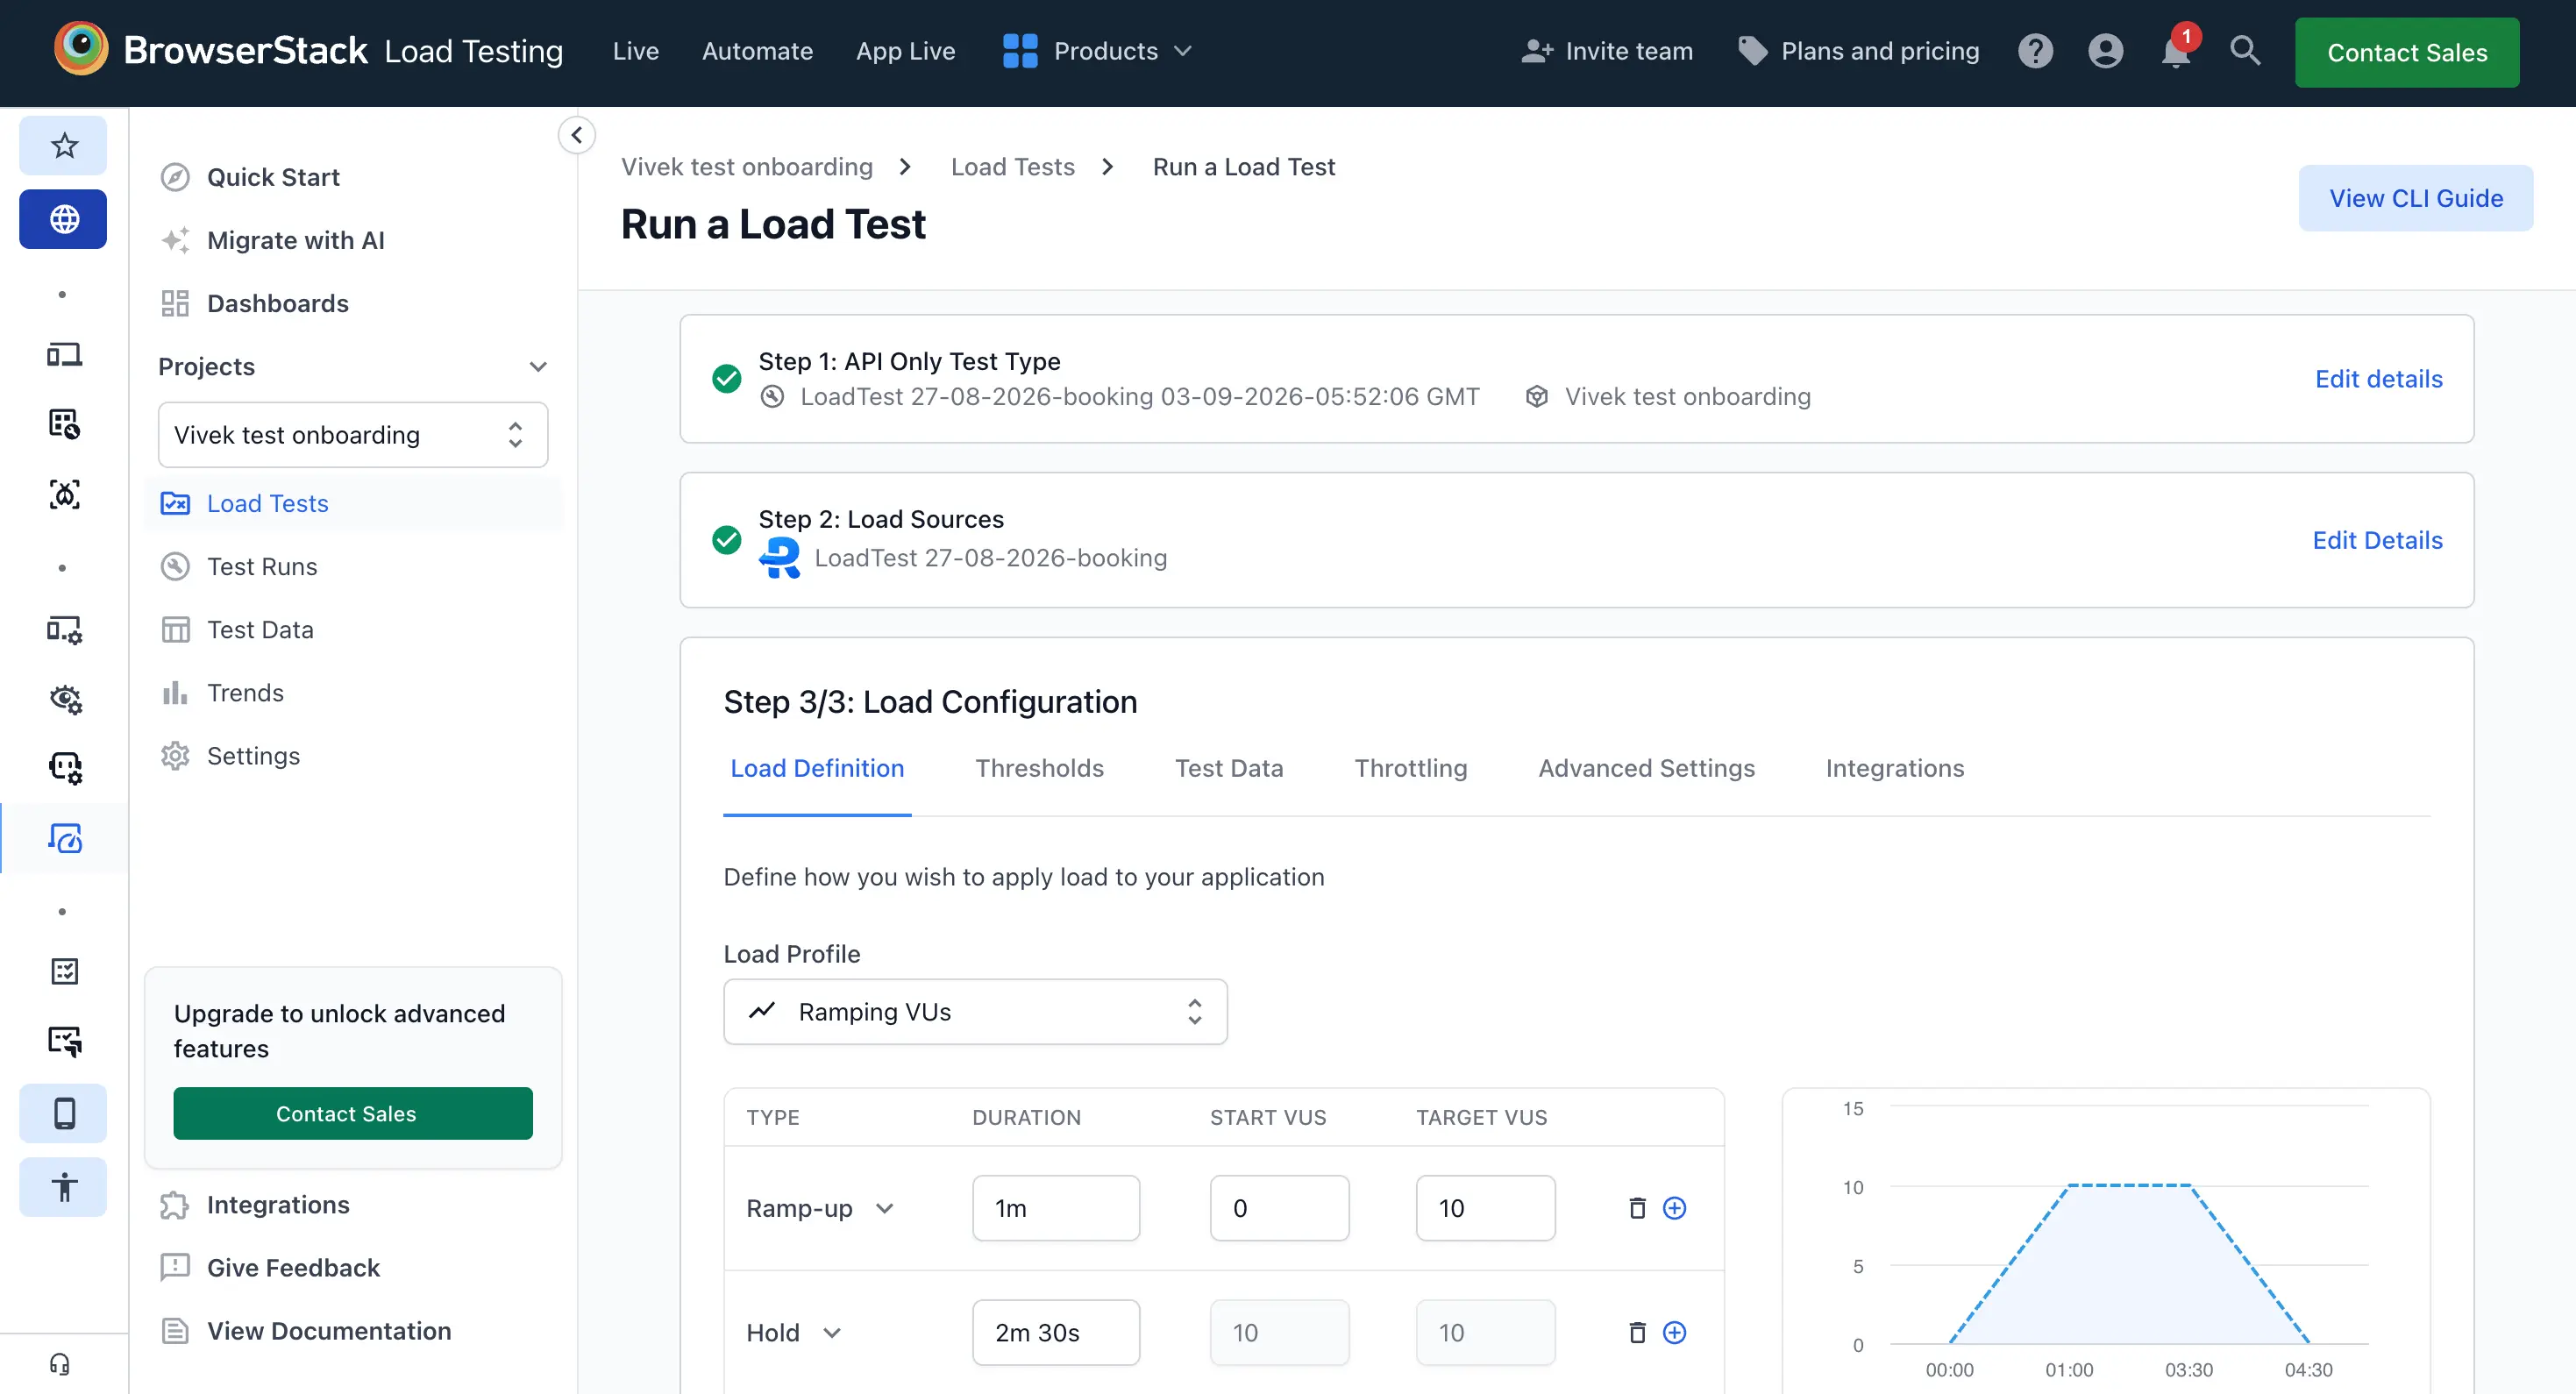Viewport: 2576px width, 1394px height.
Task: Switch to the Test Data tab
Action: click(x=1229, y=768)
